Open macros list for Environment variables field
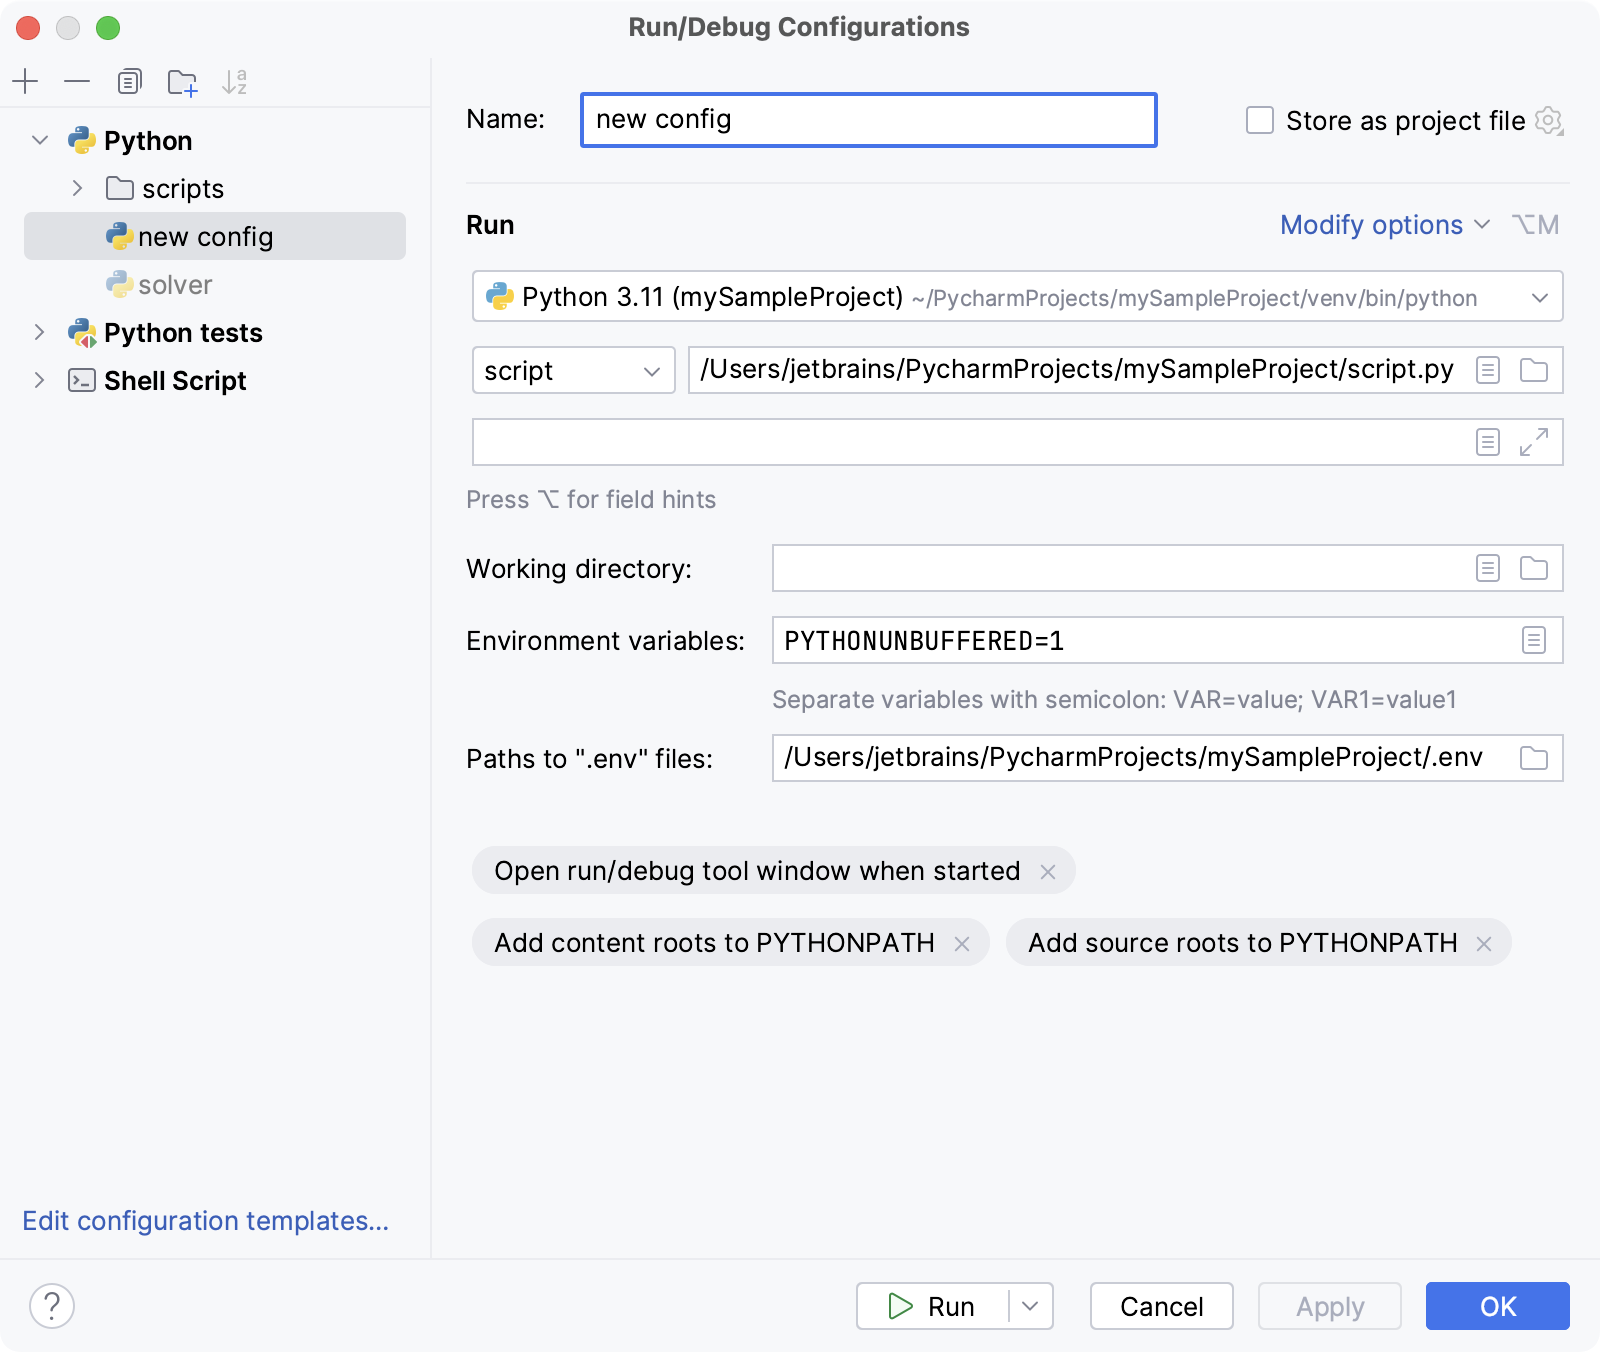 point(1533,640)
